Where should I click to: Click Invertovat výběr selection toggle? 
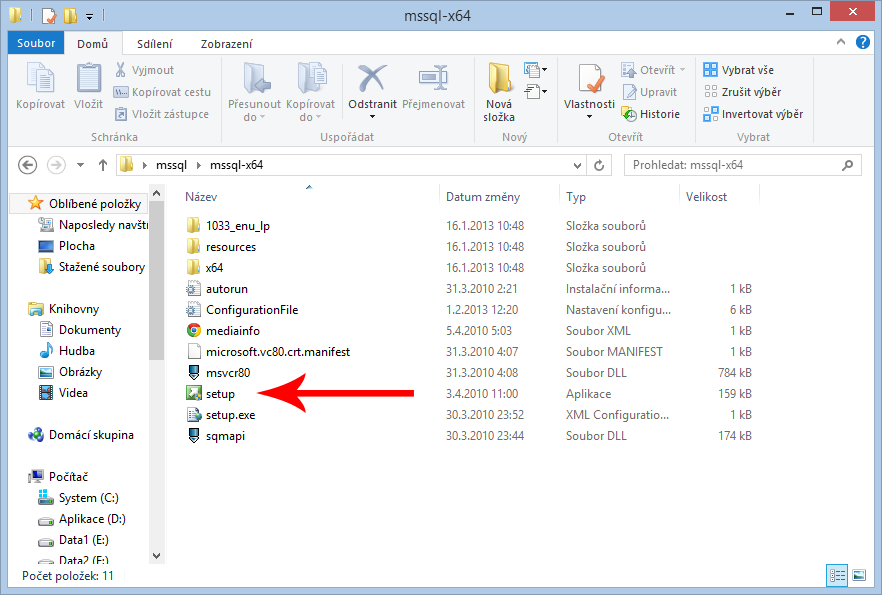tap(753, 114)
